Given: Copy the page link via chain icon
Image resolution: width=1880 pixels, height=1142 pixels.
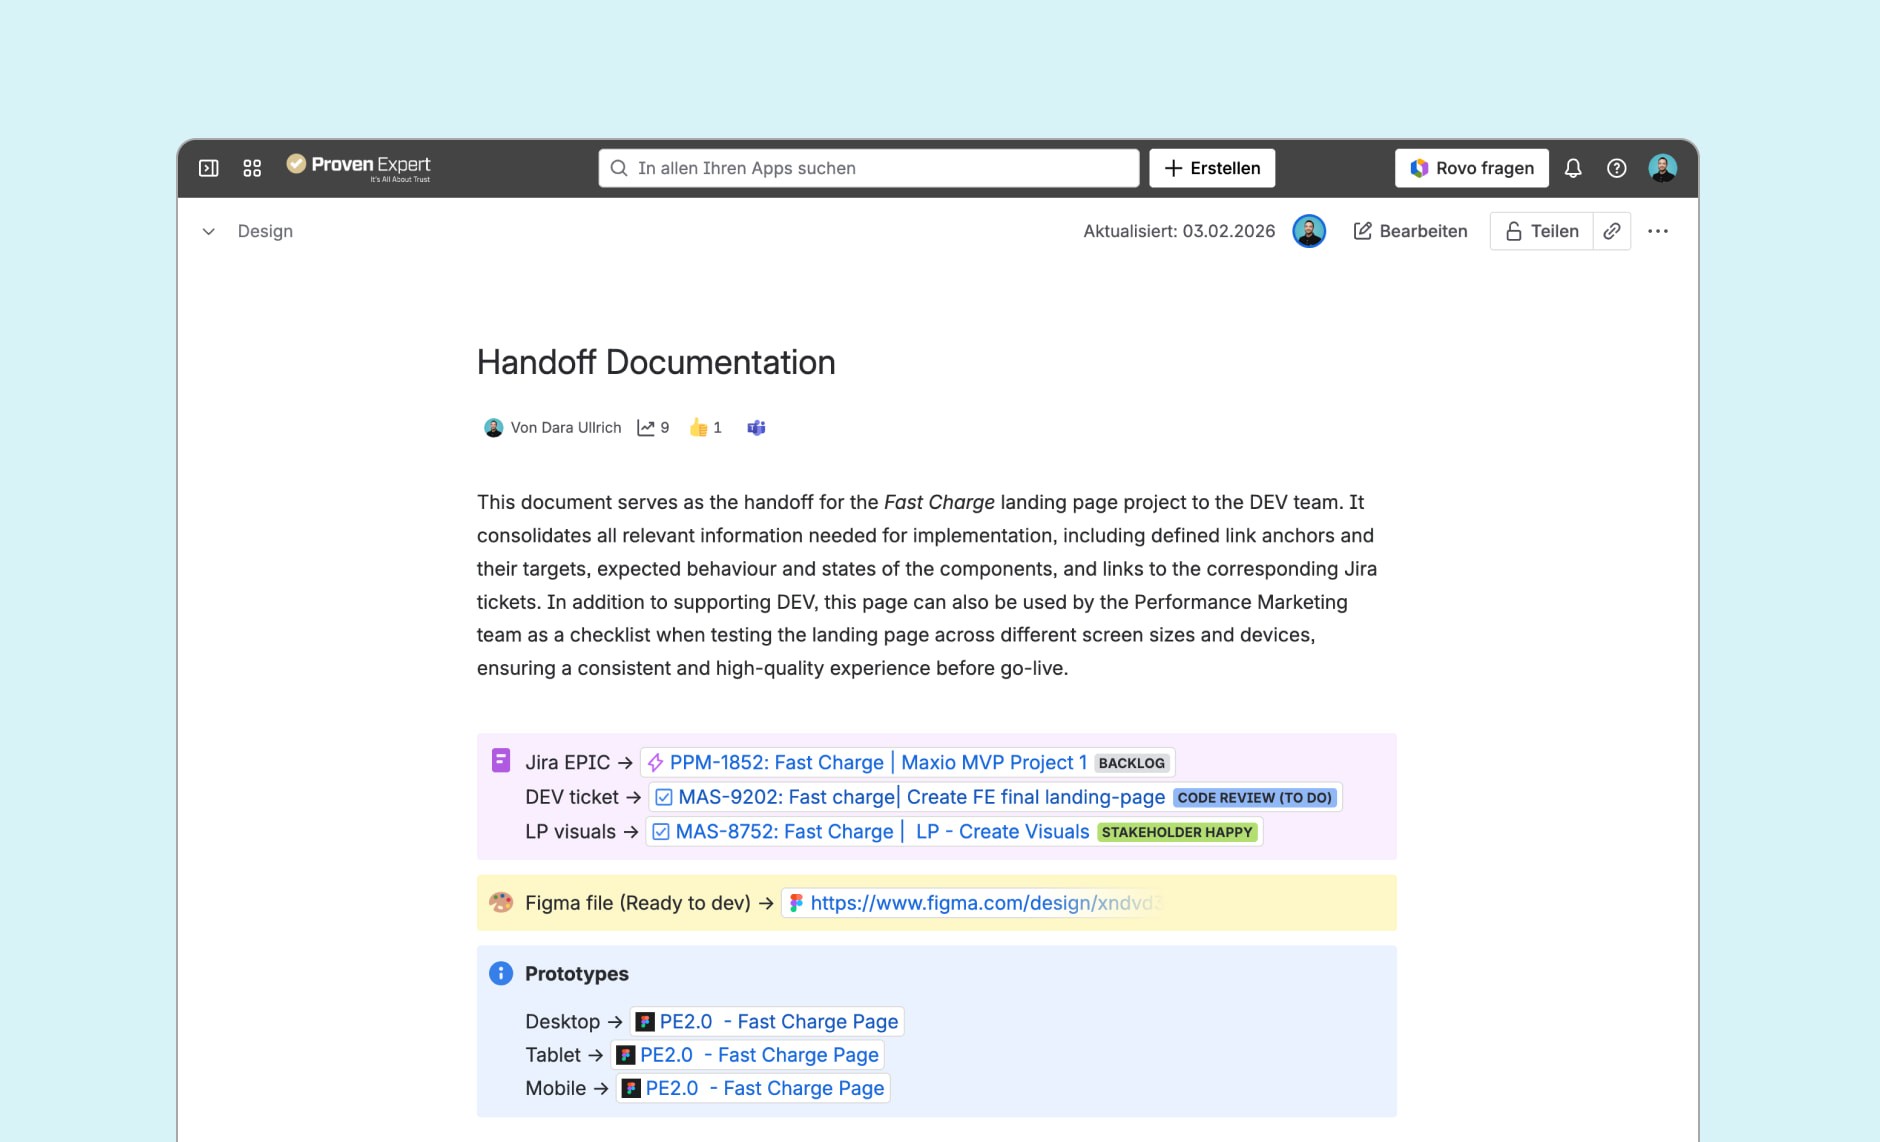Looking at the screenshot, I should [x=1612, y=231].
